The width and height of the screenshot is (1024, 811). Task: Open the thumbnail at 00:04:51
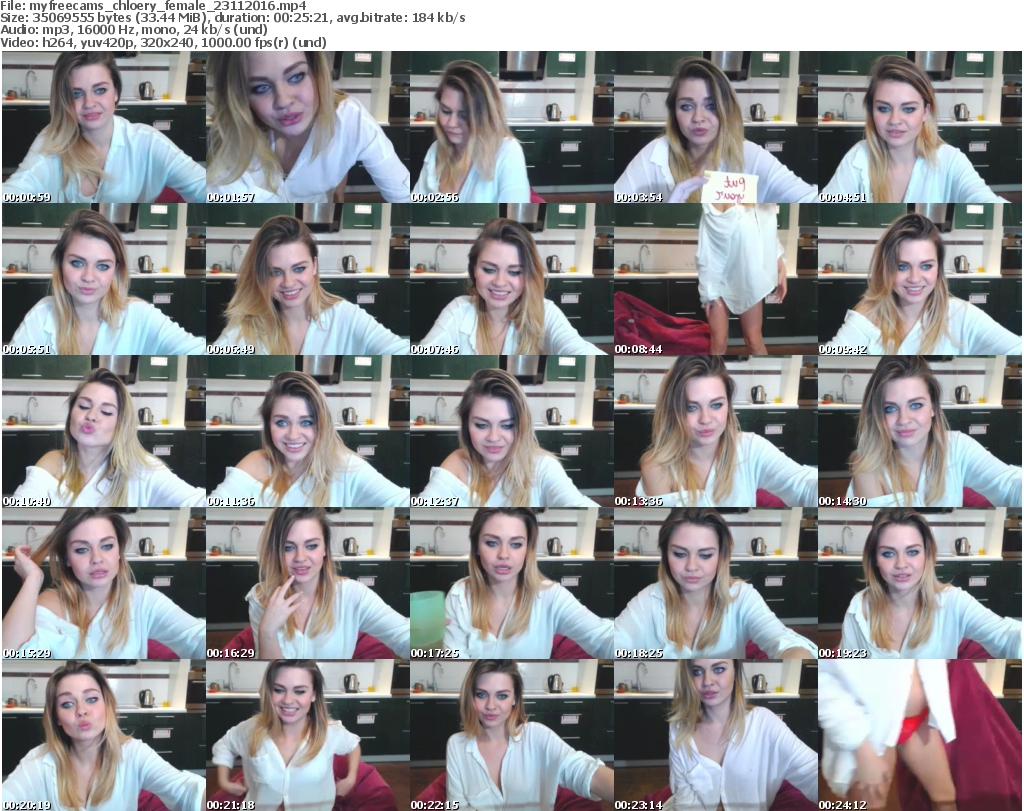(x=920, y=127)
